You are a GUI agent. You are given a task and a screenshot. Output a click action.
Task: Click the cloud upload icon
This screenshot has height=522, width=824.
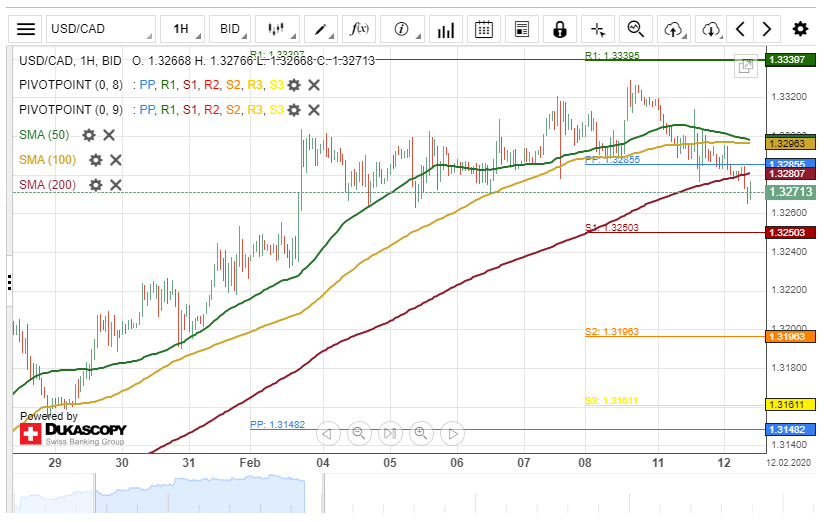pos(673,29)
